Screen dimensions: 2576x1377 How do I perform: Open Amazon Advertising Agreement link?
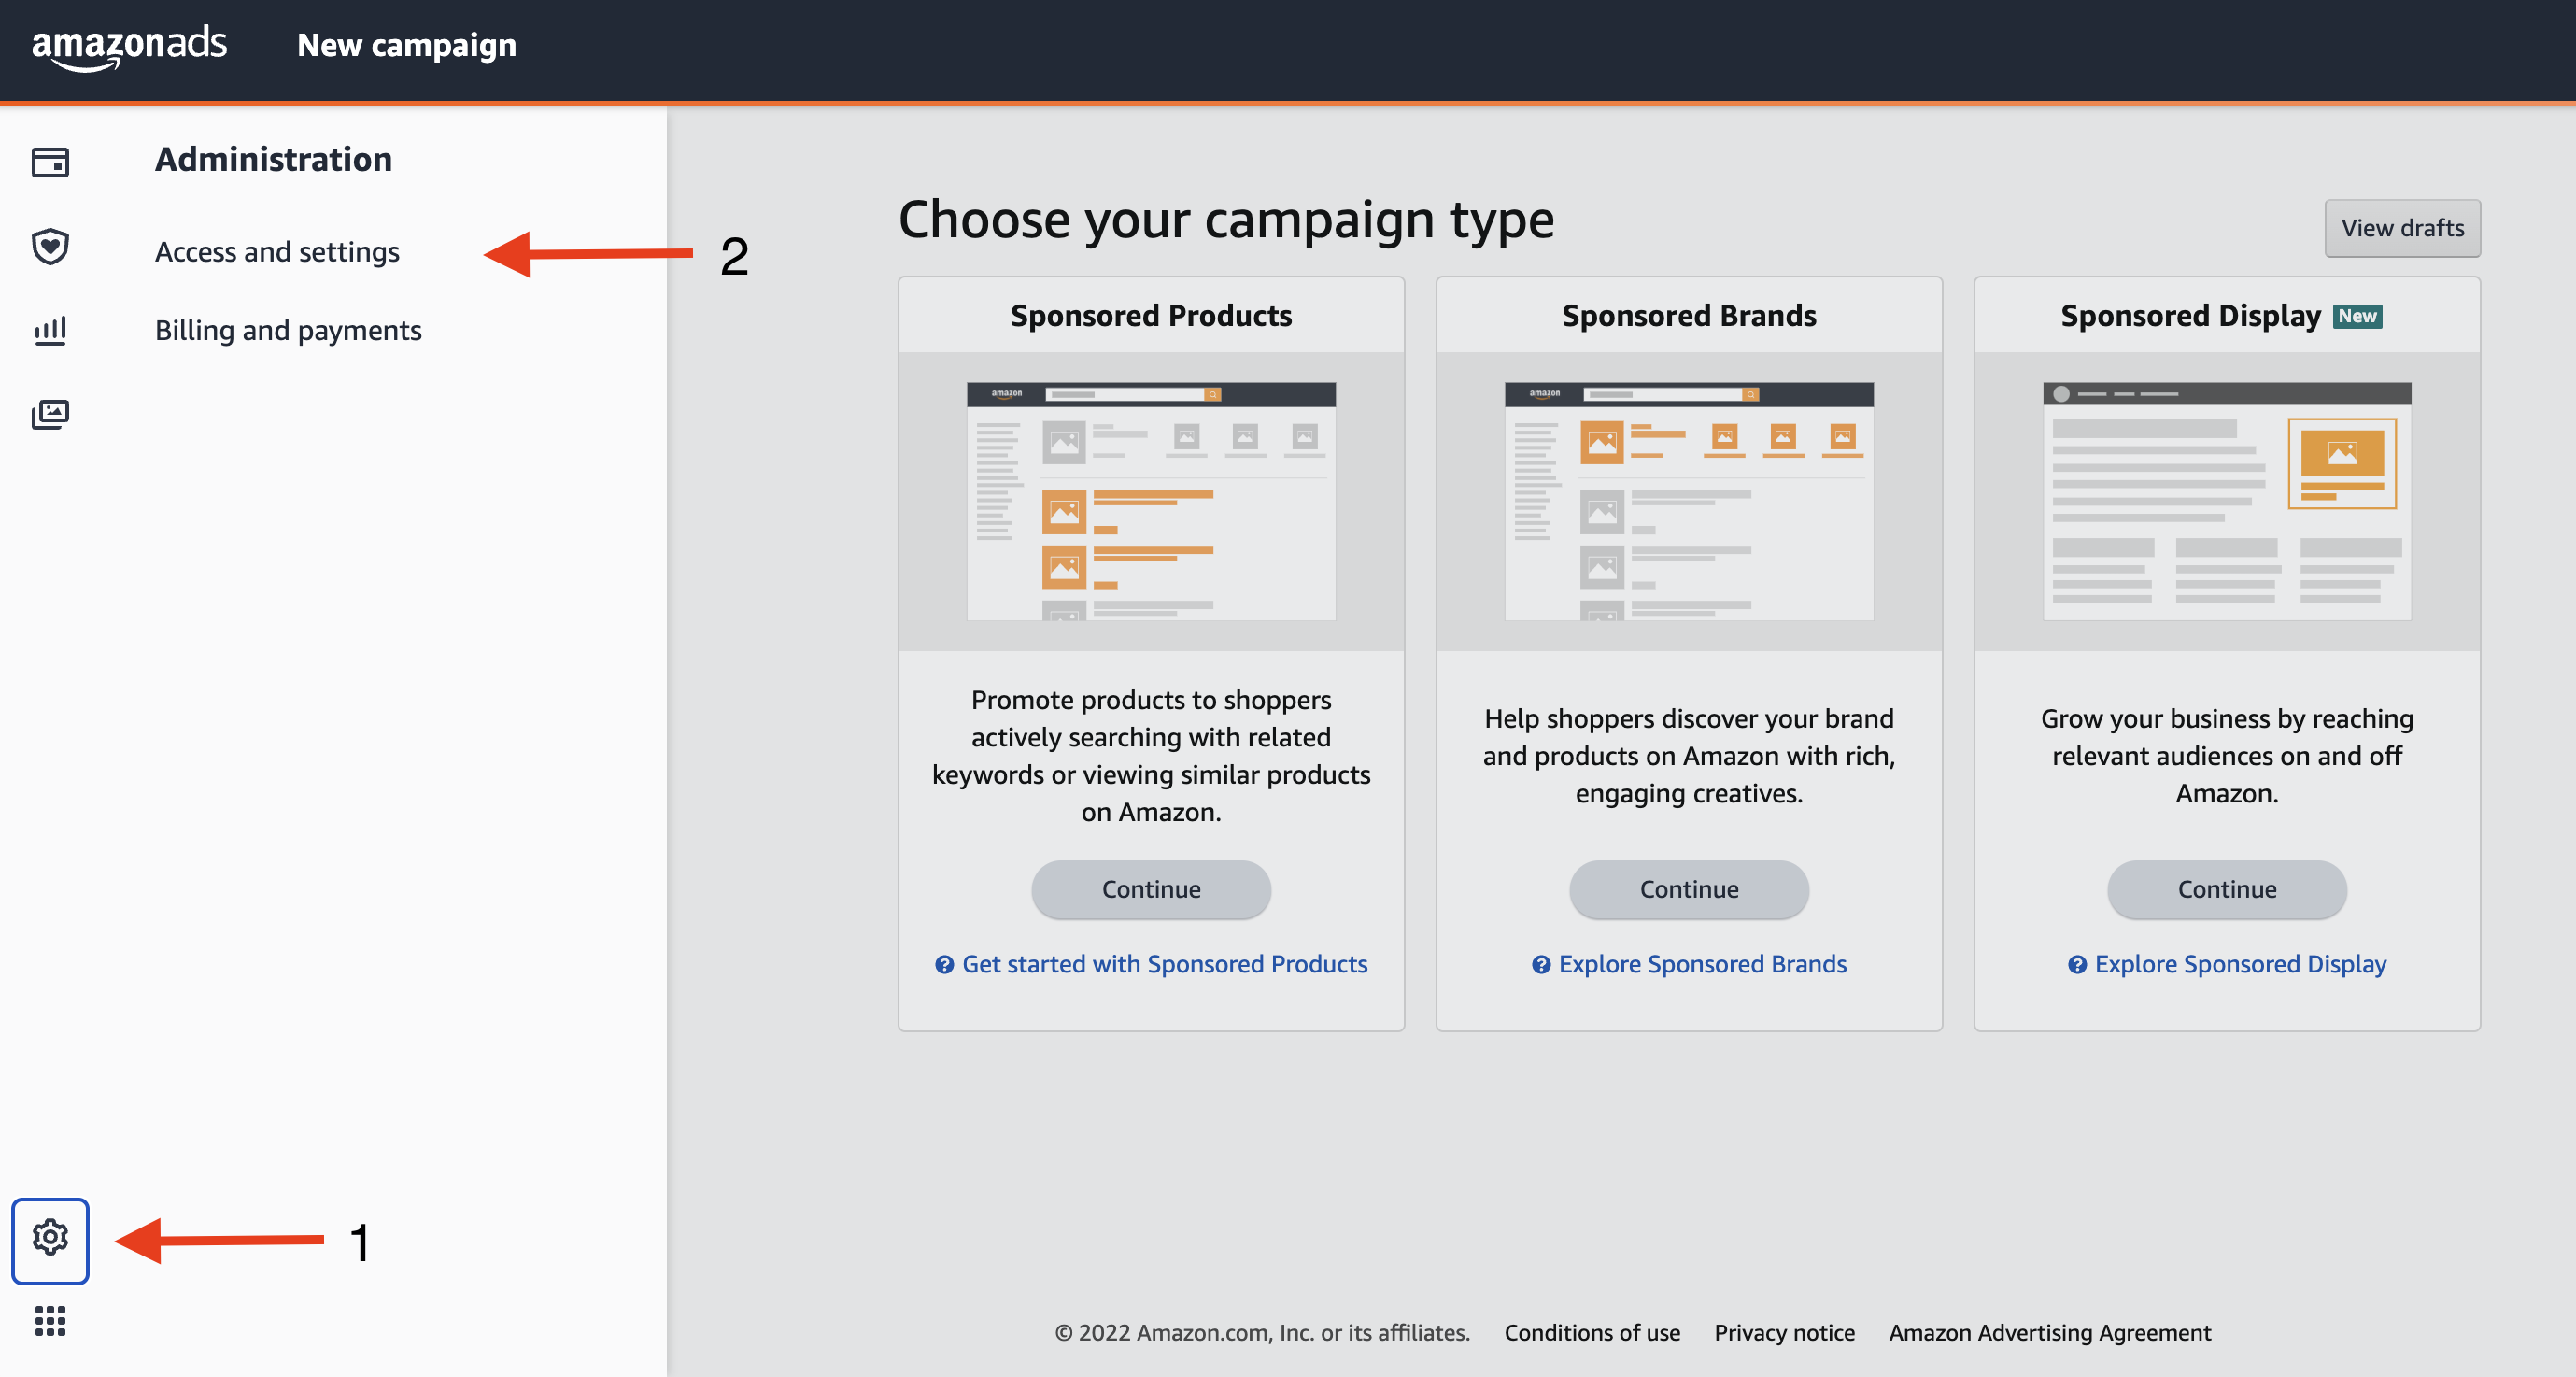point(2049,1333)
